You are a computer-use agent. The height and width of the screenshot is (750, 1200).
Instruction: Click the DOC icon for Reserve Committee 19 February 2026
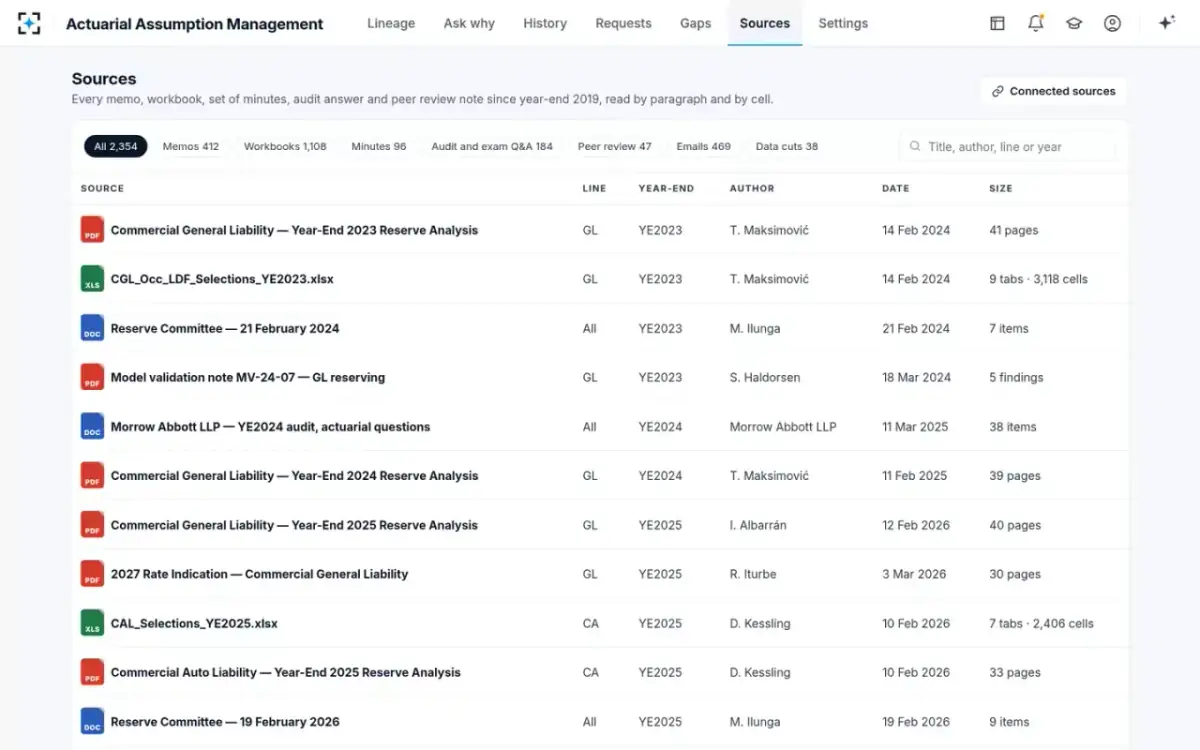pyautogui.click(x=92, y=721)
